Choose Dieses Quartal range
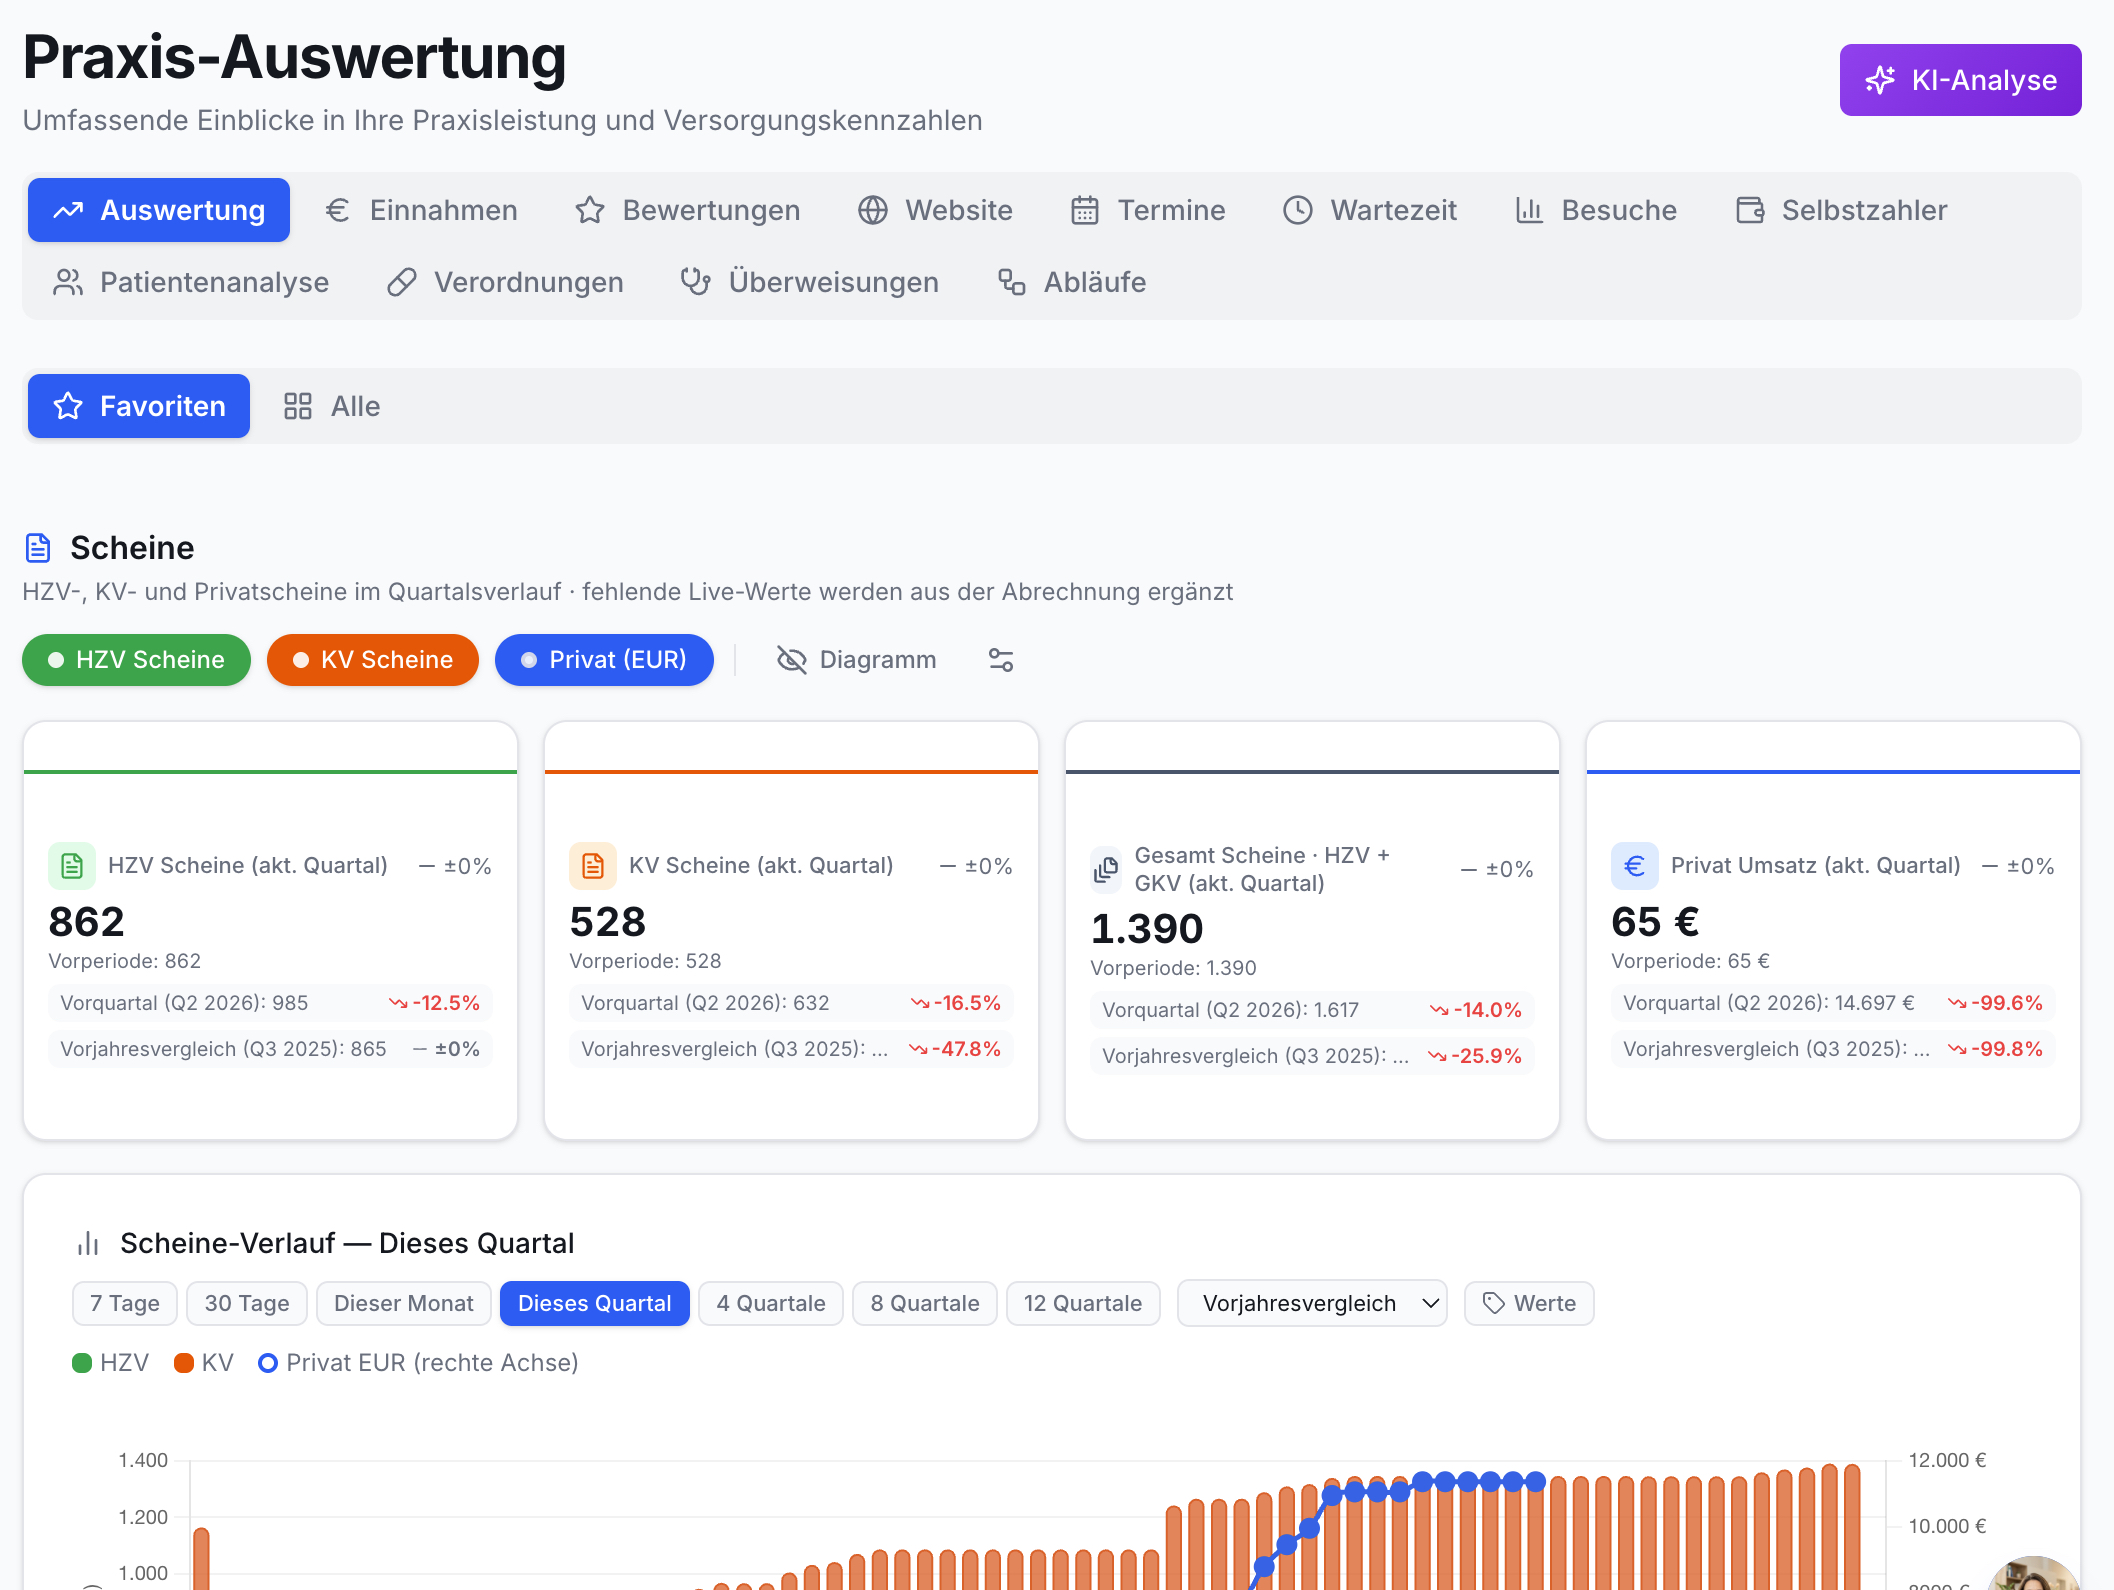This screenshot has width=2114, height=1590. [x=595, y=1303]
